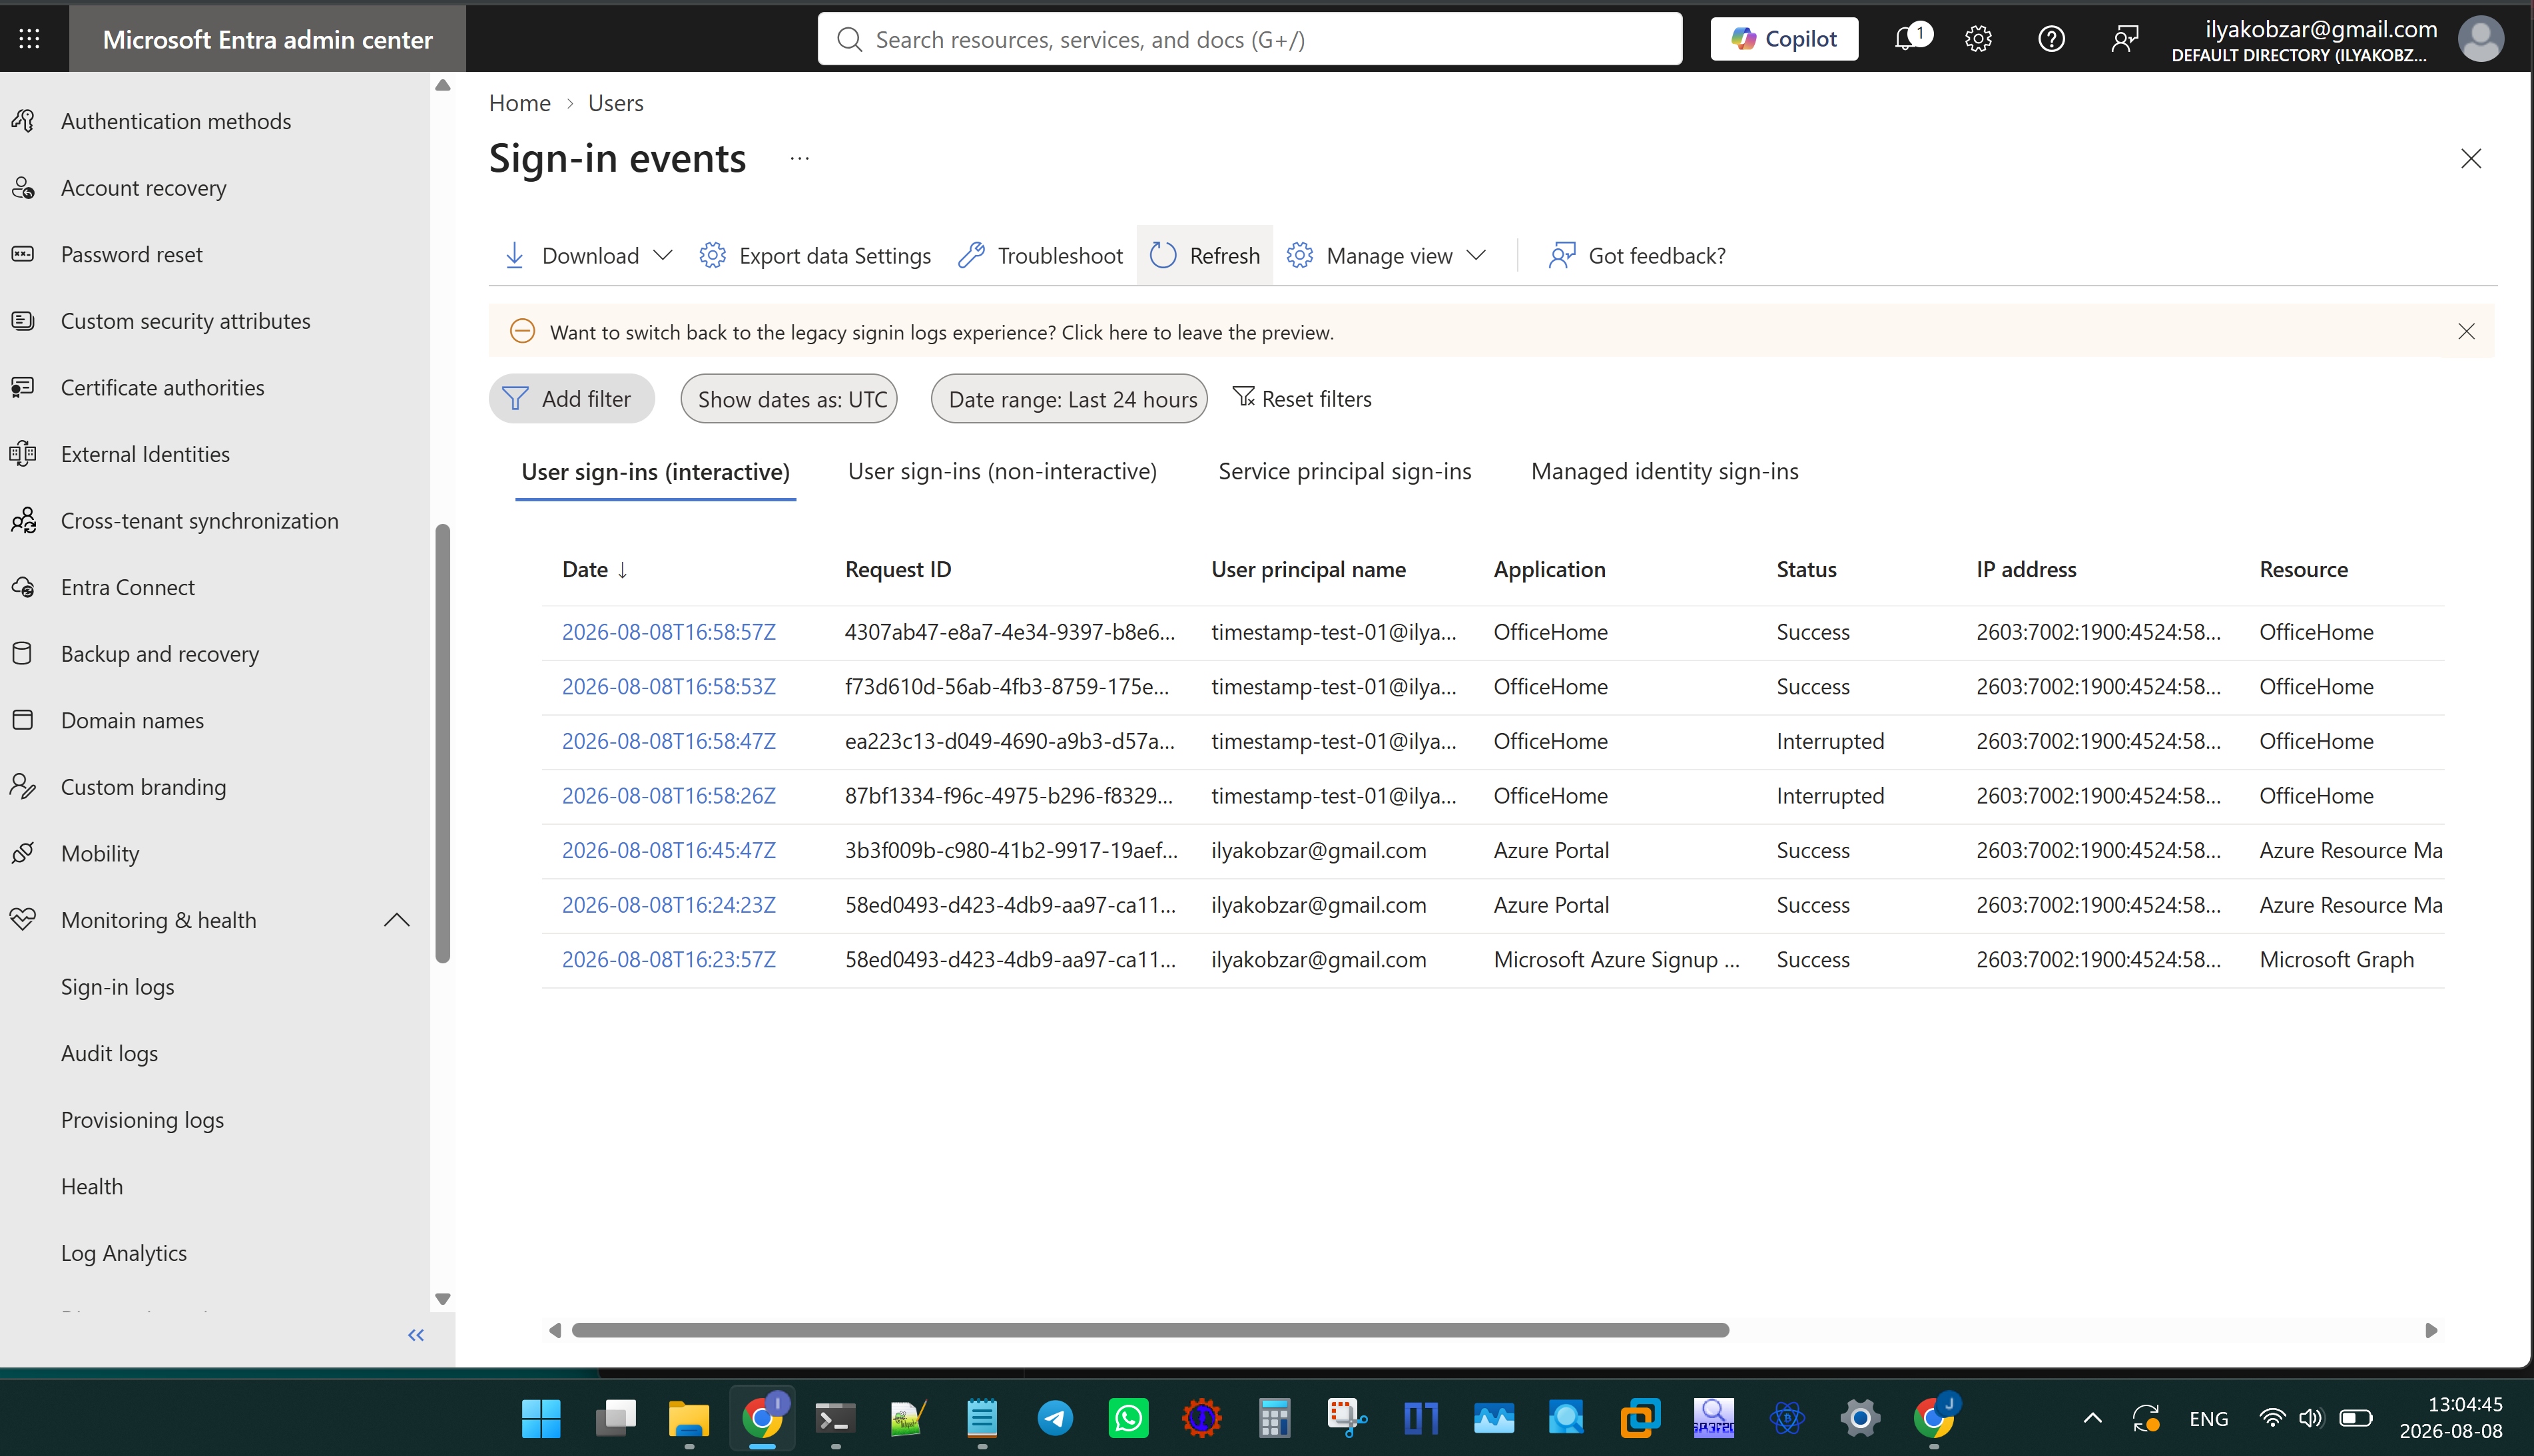
Task: Open Log Analytics menu item
Action: [124, 1253]
